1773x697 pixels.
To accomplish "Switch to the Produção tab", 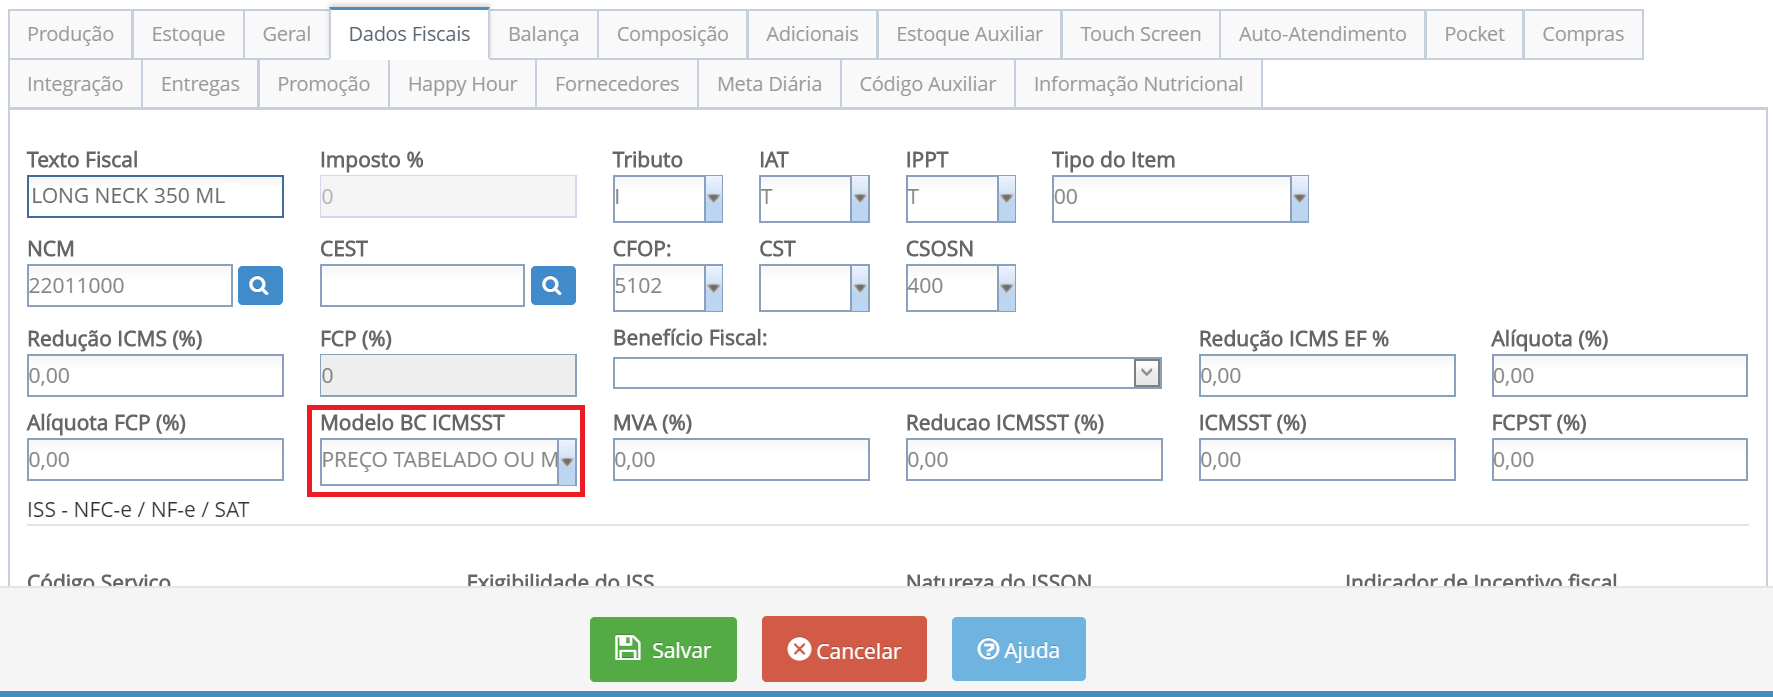I will 70,34.
